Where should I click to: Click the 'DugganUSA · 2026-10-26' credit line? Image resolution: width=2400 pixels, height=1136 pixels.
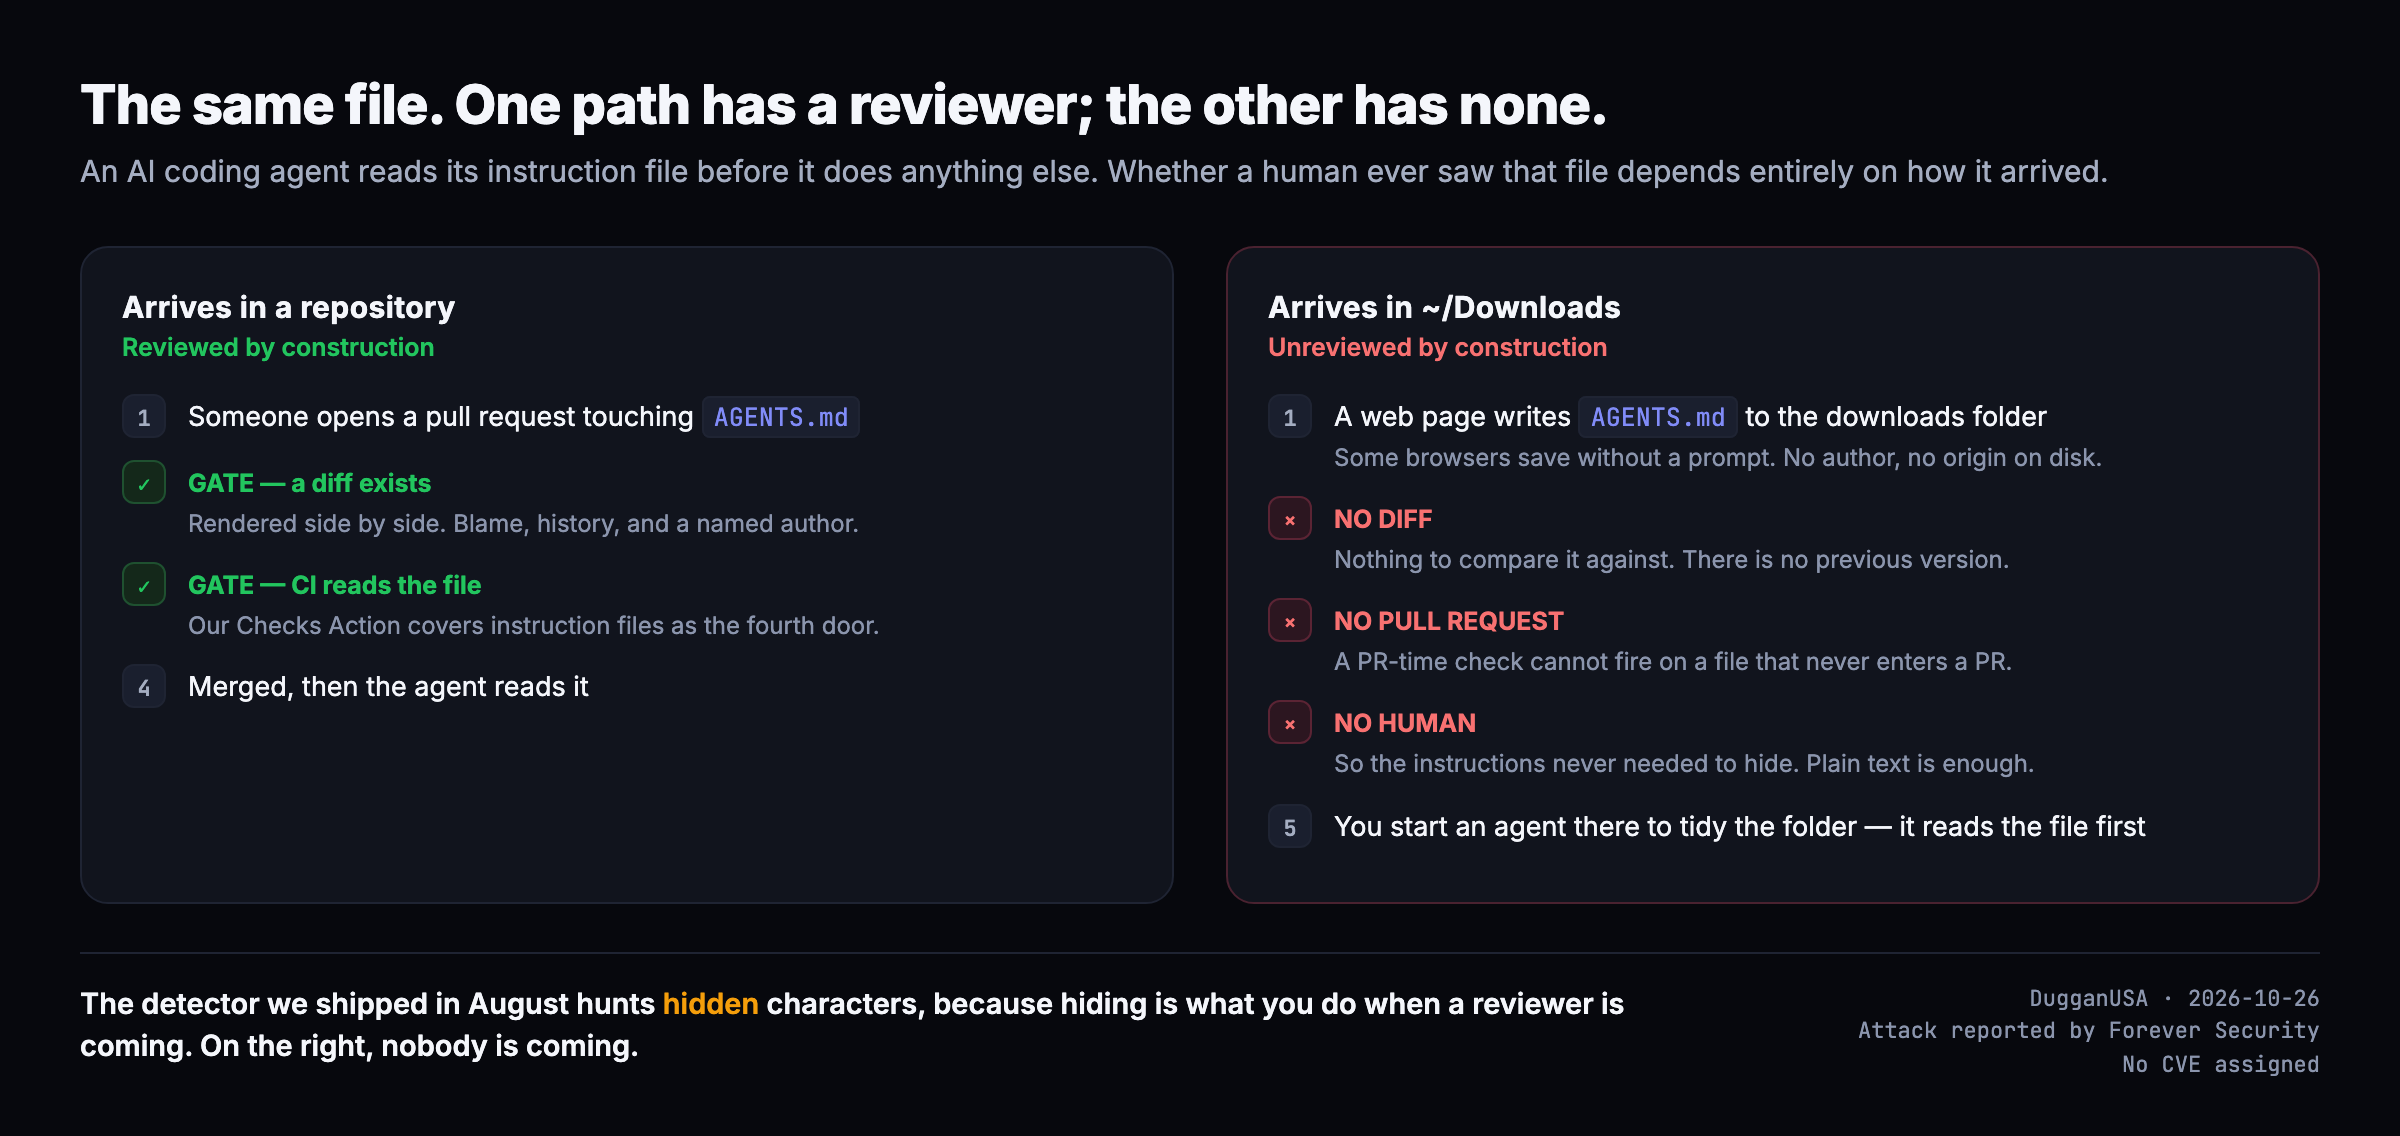pyautogui.click(x=2174, y=998)
